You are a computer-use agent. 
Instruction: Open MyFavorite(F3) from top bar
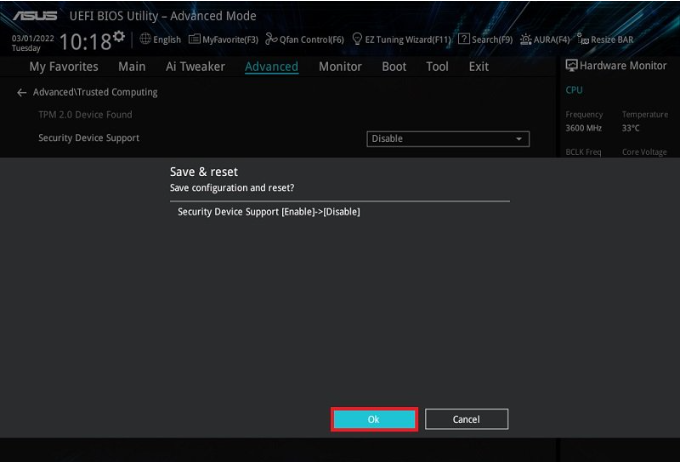[230, 39]
